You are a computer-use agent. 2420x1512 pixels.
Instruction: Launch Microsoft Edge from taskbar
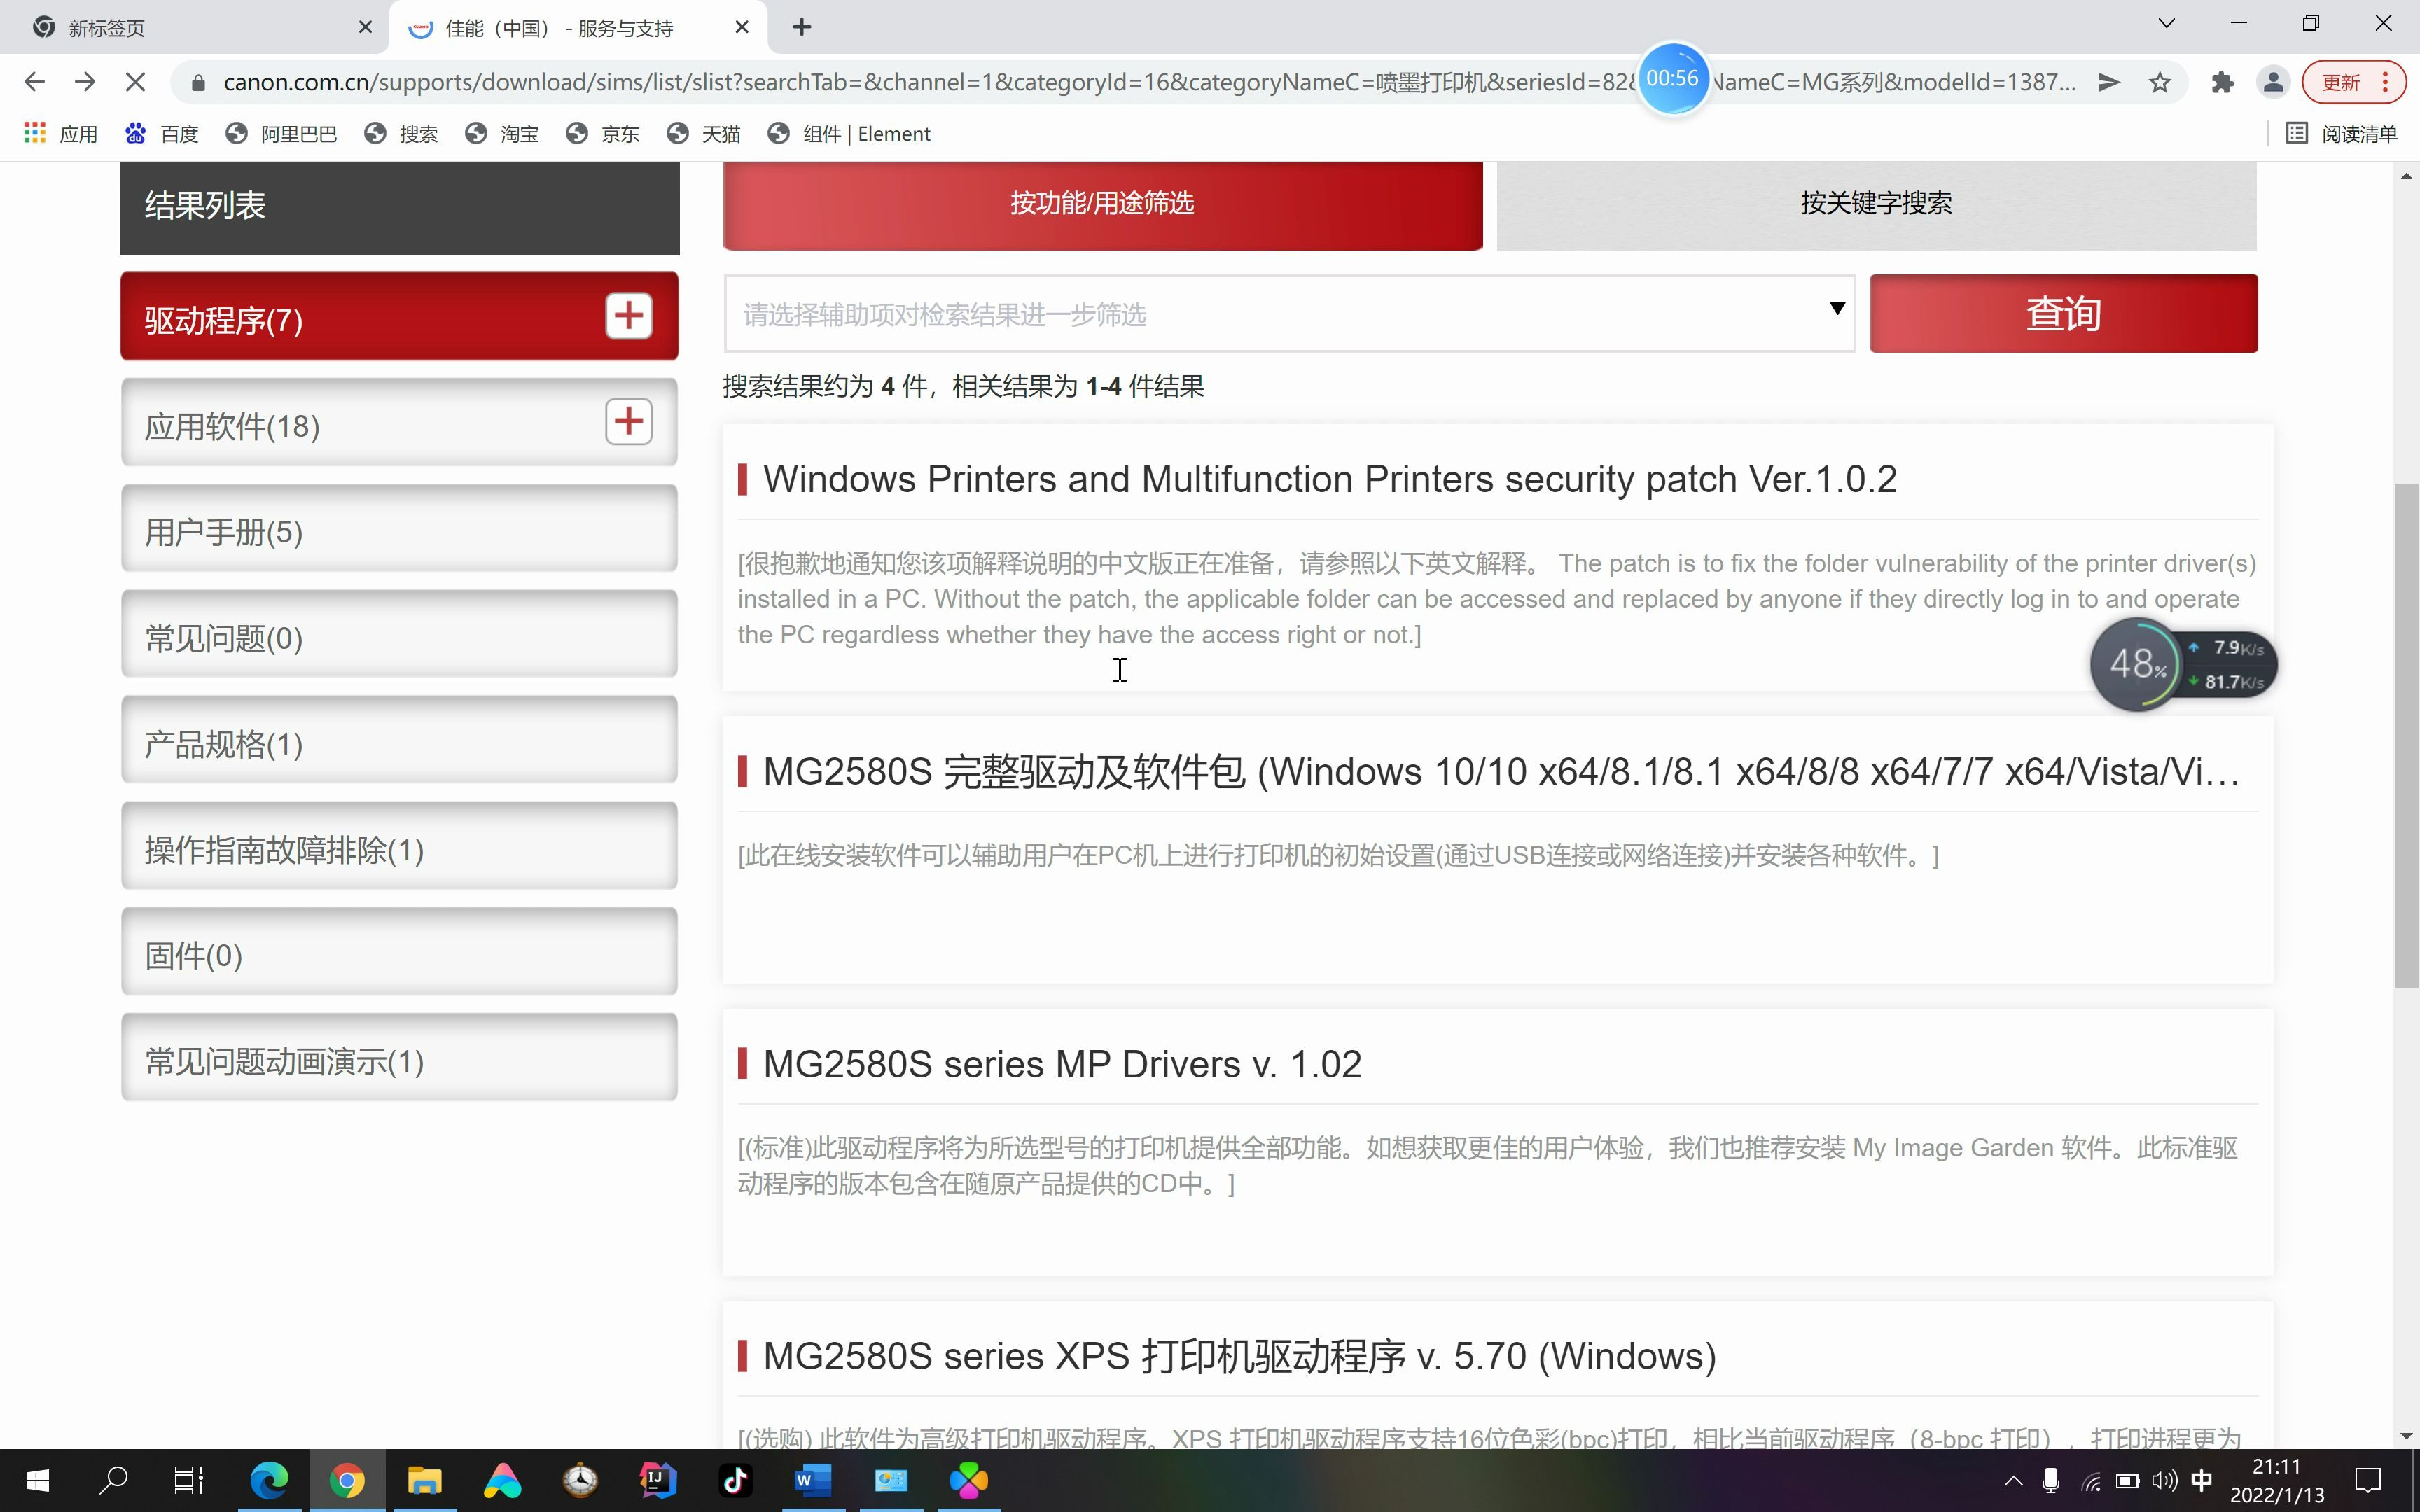(269, 1480)
